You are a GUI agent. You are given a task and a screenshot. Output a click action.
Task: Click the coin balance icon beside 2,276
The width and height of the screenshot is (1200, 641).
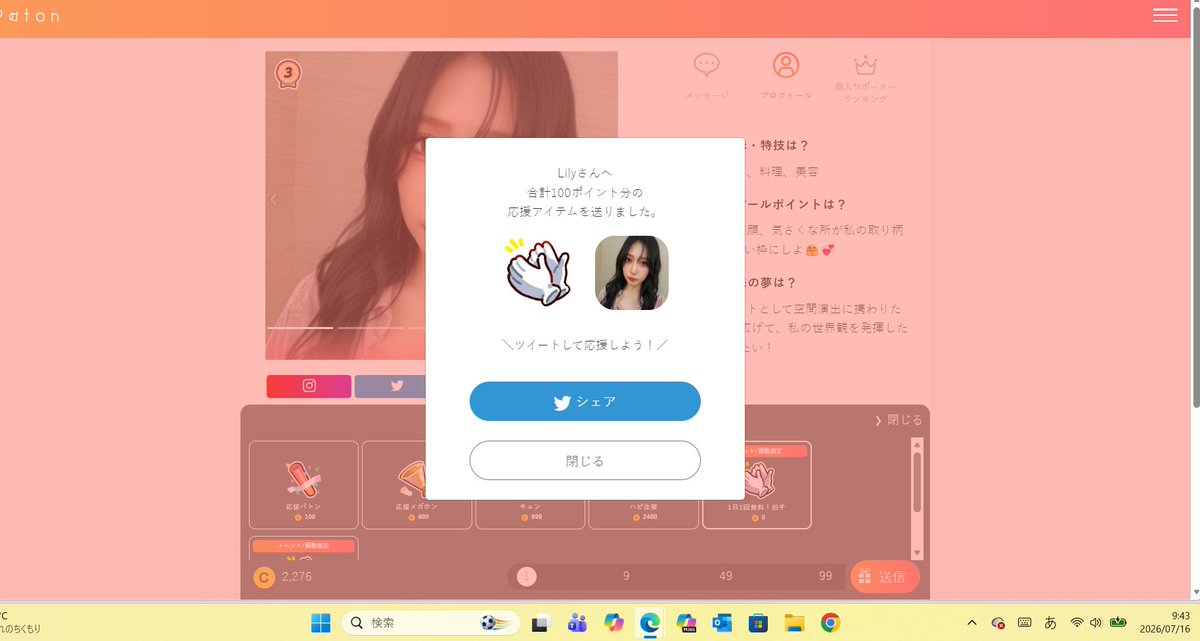[264, 577]
